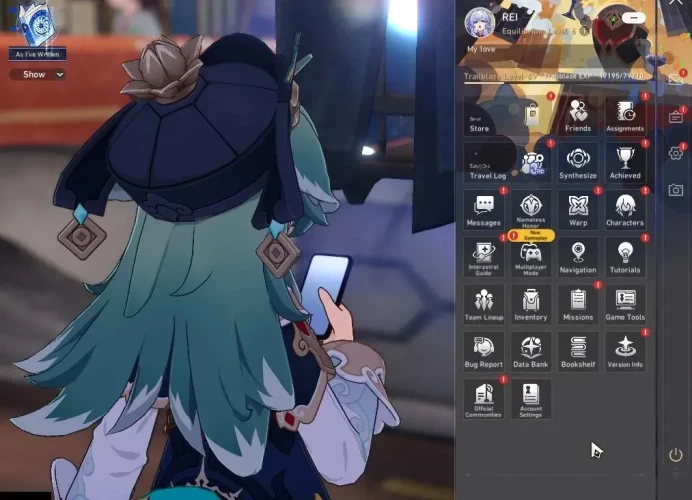
Task: Open Version Info
Action: pyautogui.click(x=625, y=352)
